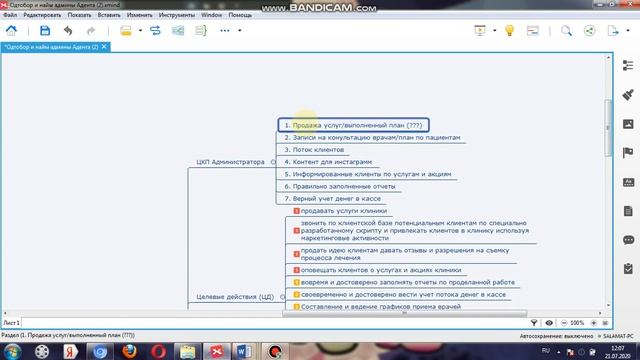Open the Помощь menu
The image size is (640, 360).
tap(240, 15)
